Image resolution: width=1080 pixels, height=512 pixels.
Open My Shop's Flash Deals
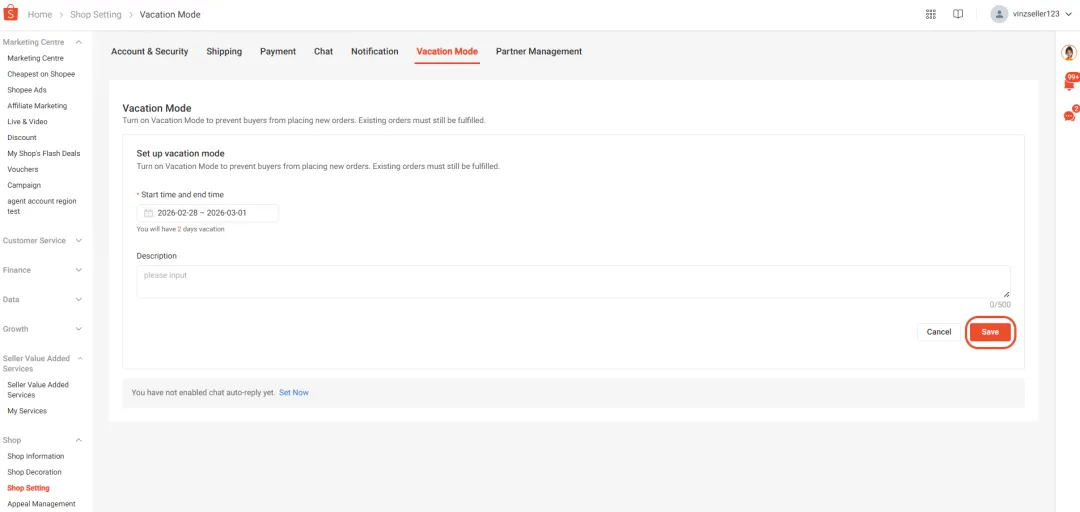coord(44,154)
